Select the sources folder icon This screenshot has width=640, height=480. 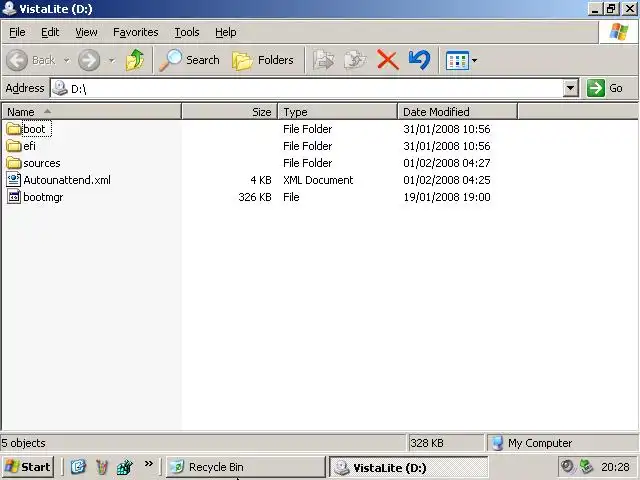pos(14,163)
